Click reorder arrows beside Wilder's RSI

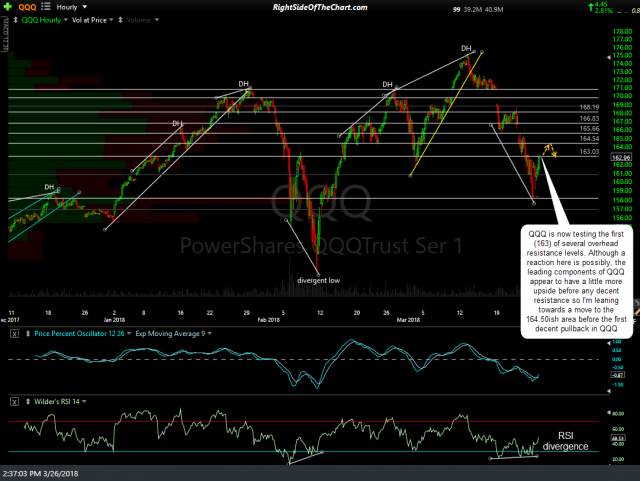coord(28,402)
